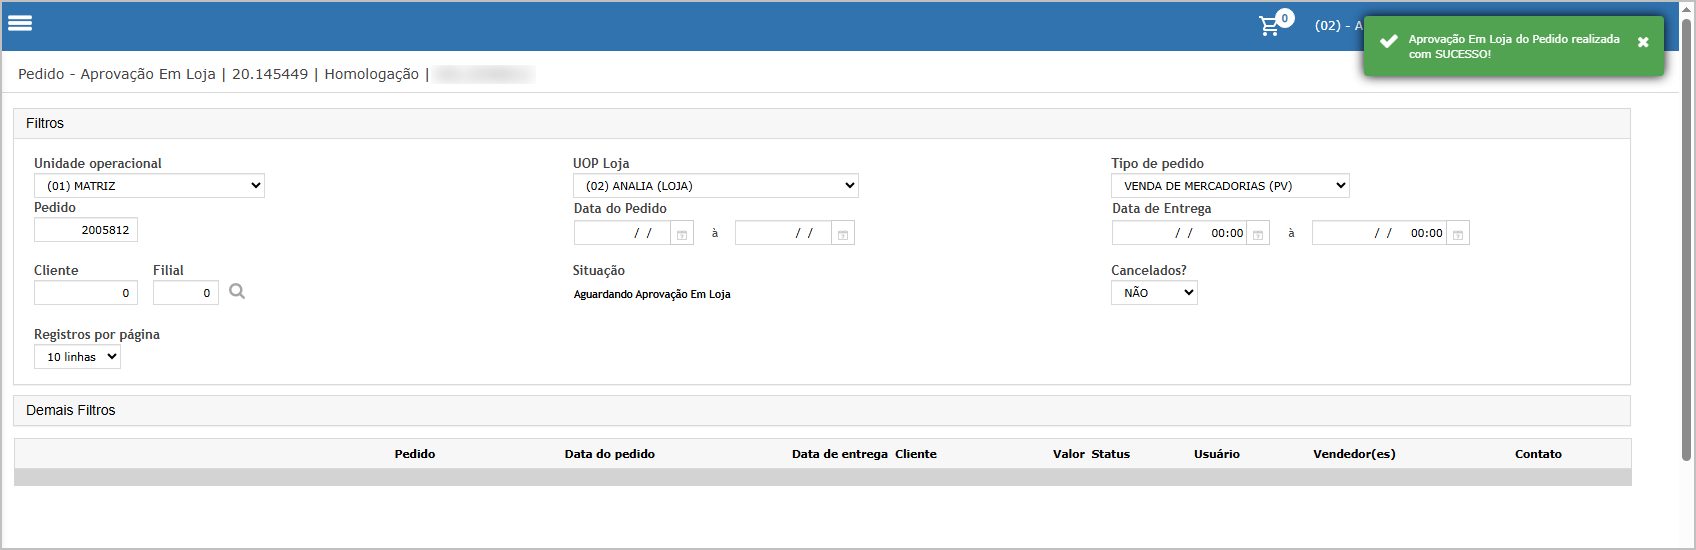Image resolution: width=1696 pixels, height=550 pixels.
Task: Click the Data de Entrega end date field
Action: pyautogui.click(x=1379, y=233)
